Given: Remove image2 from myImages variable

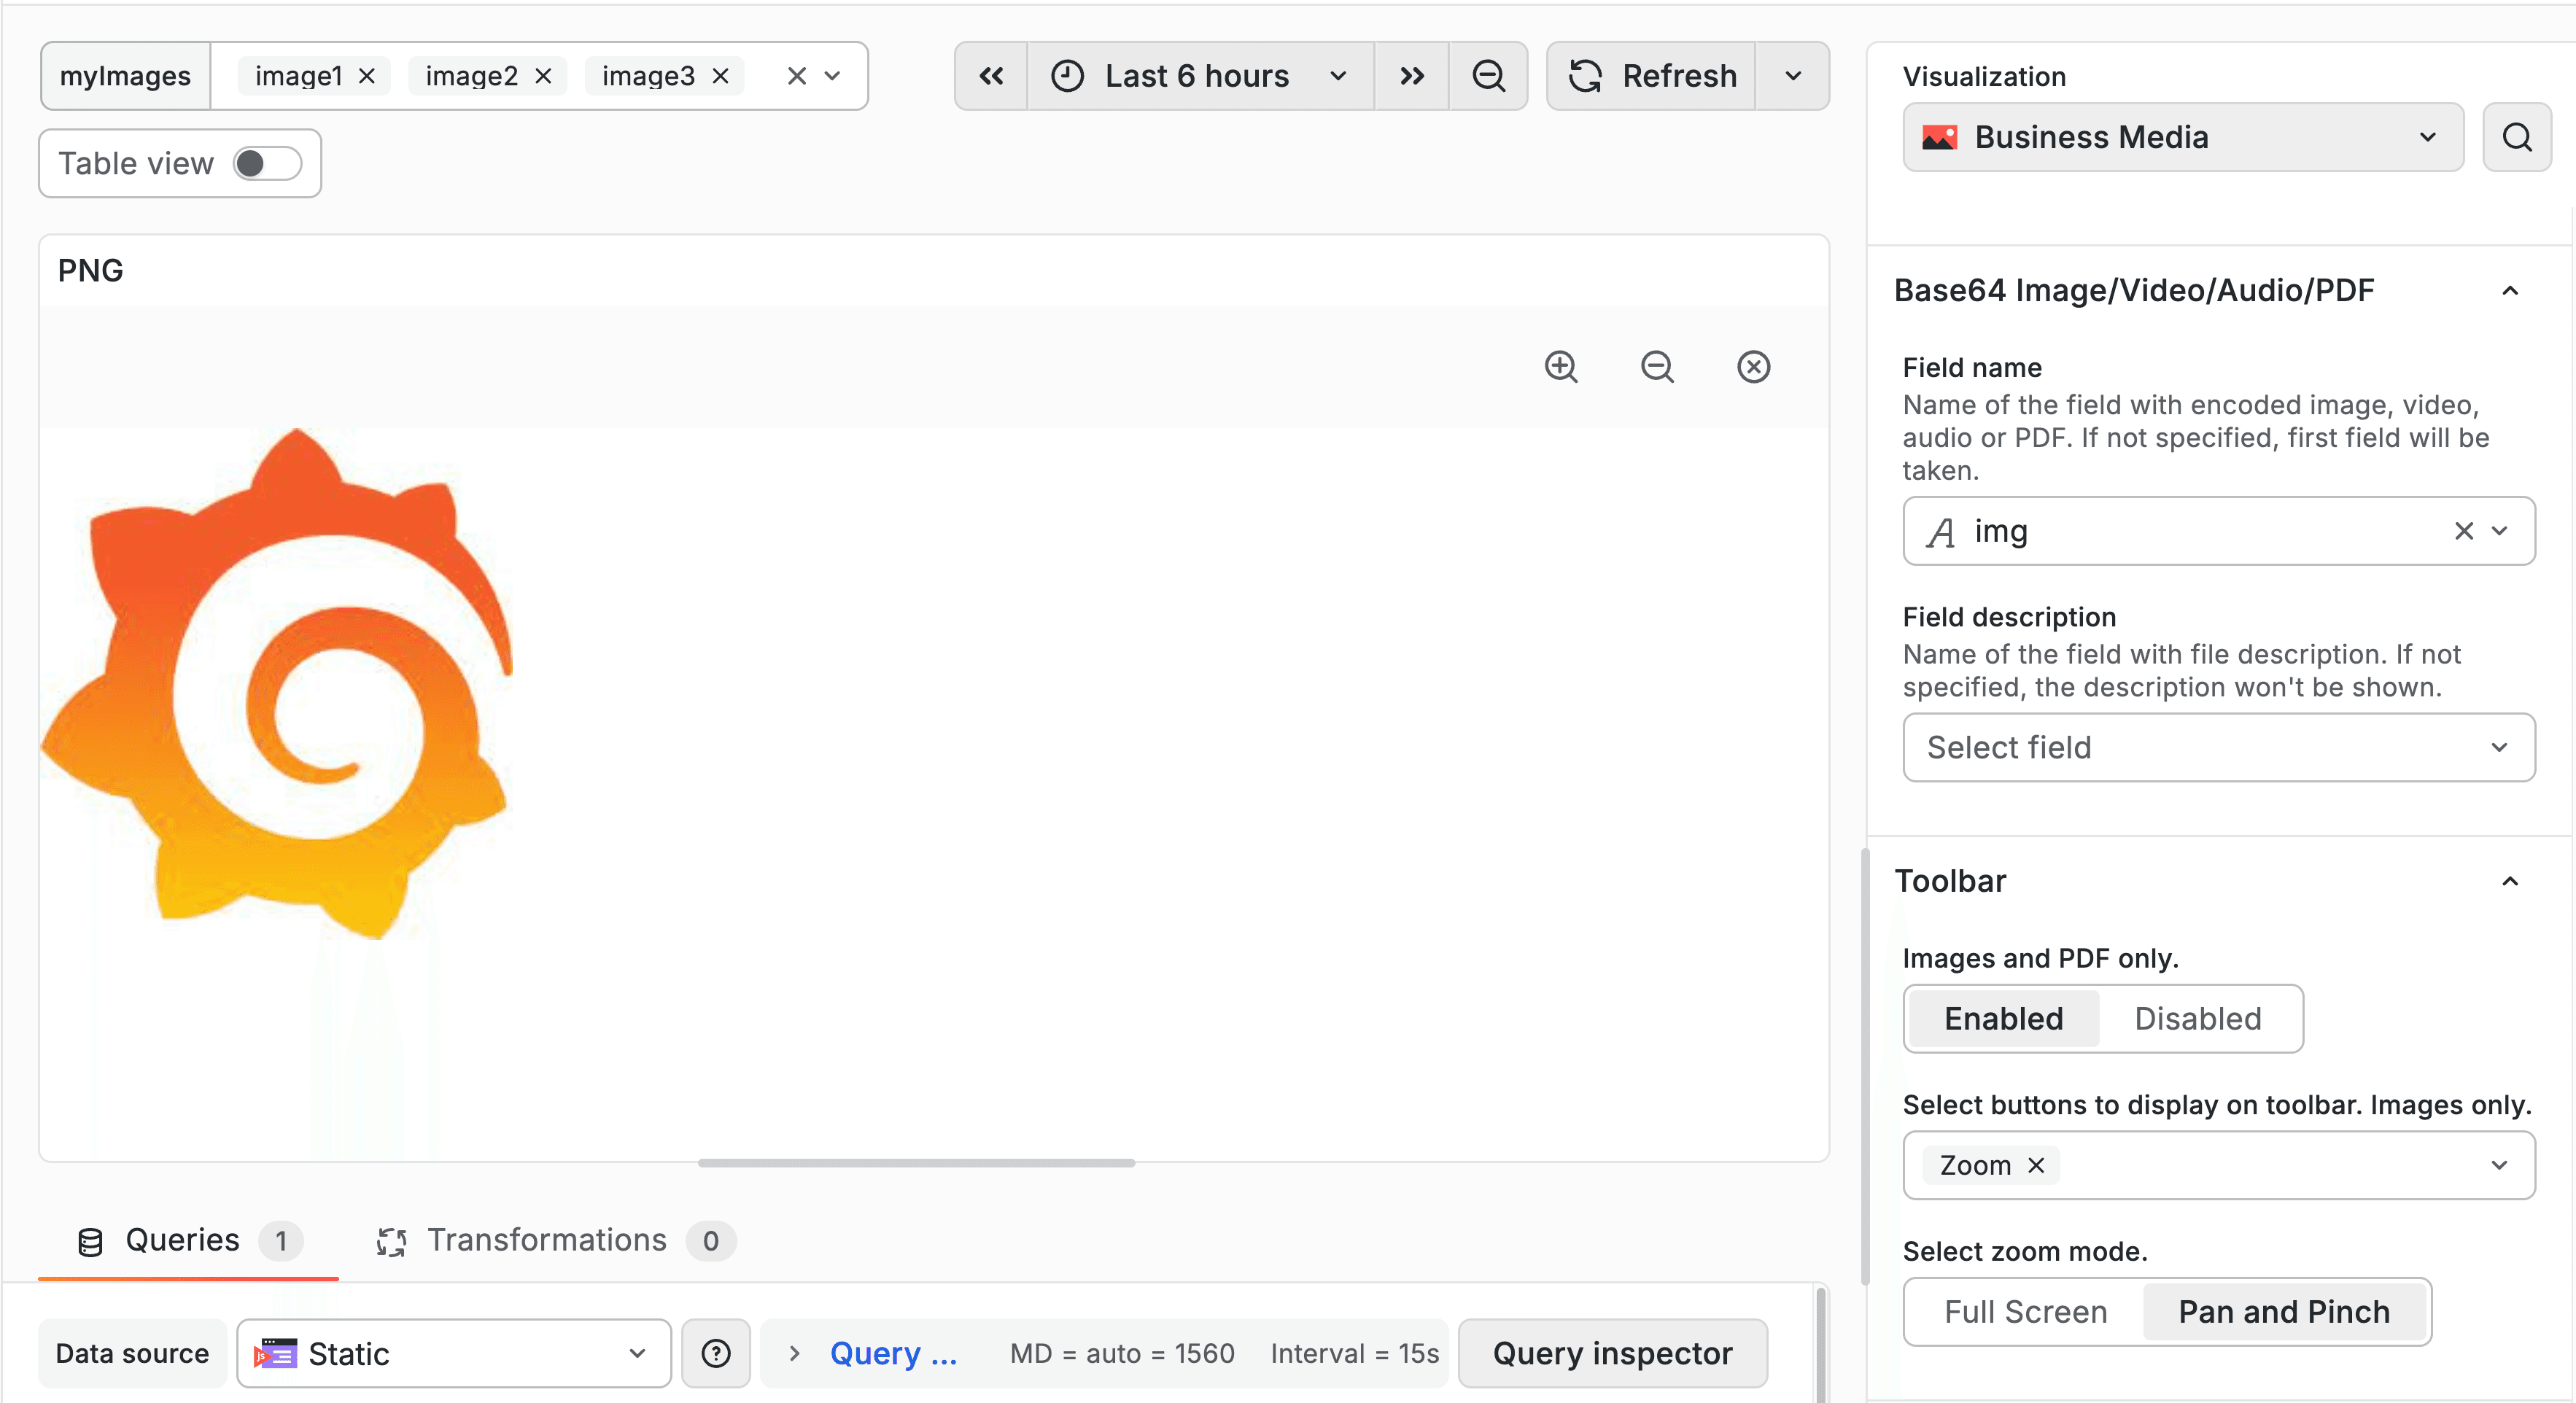Looking at the screenshot, I should (x=543, y=76).
